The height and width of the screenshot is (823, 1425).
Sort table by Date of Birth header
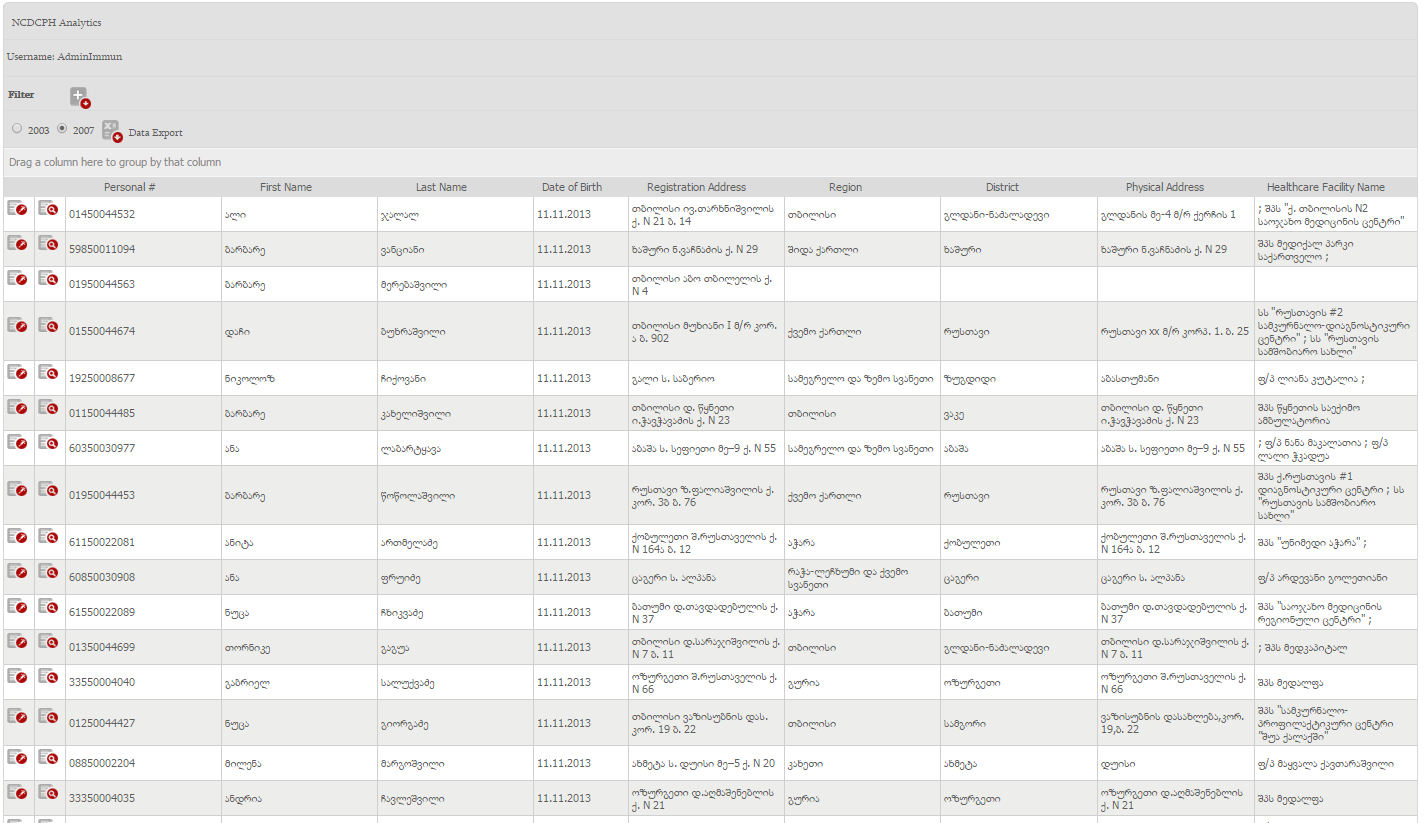coord(572,187)
